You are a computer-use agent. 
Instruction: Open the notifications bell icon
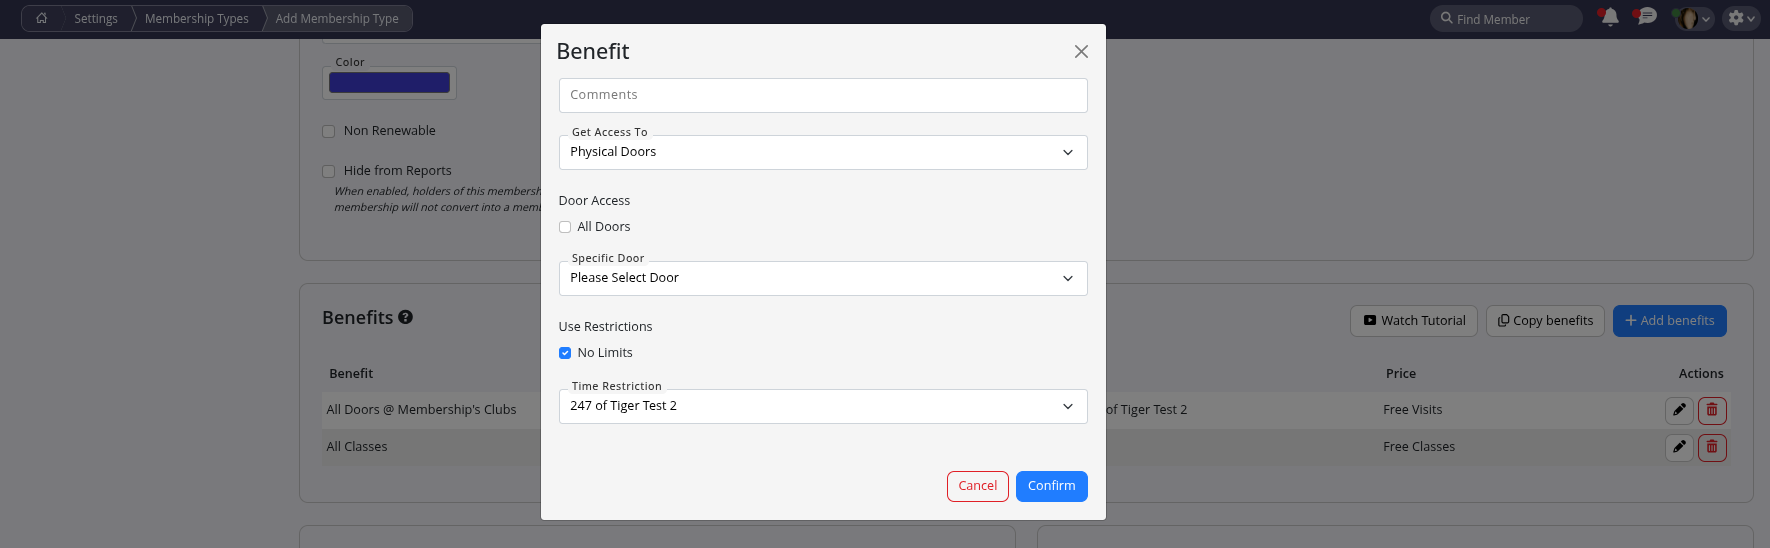(1609, 18)
